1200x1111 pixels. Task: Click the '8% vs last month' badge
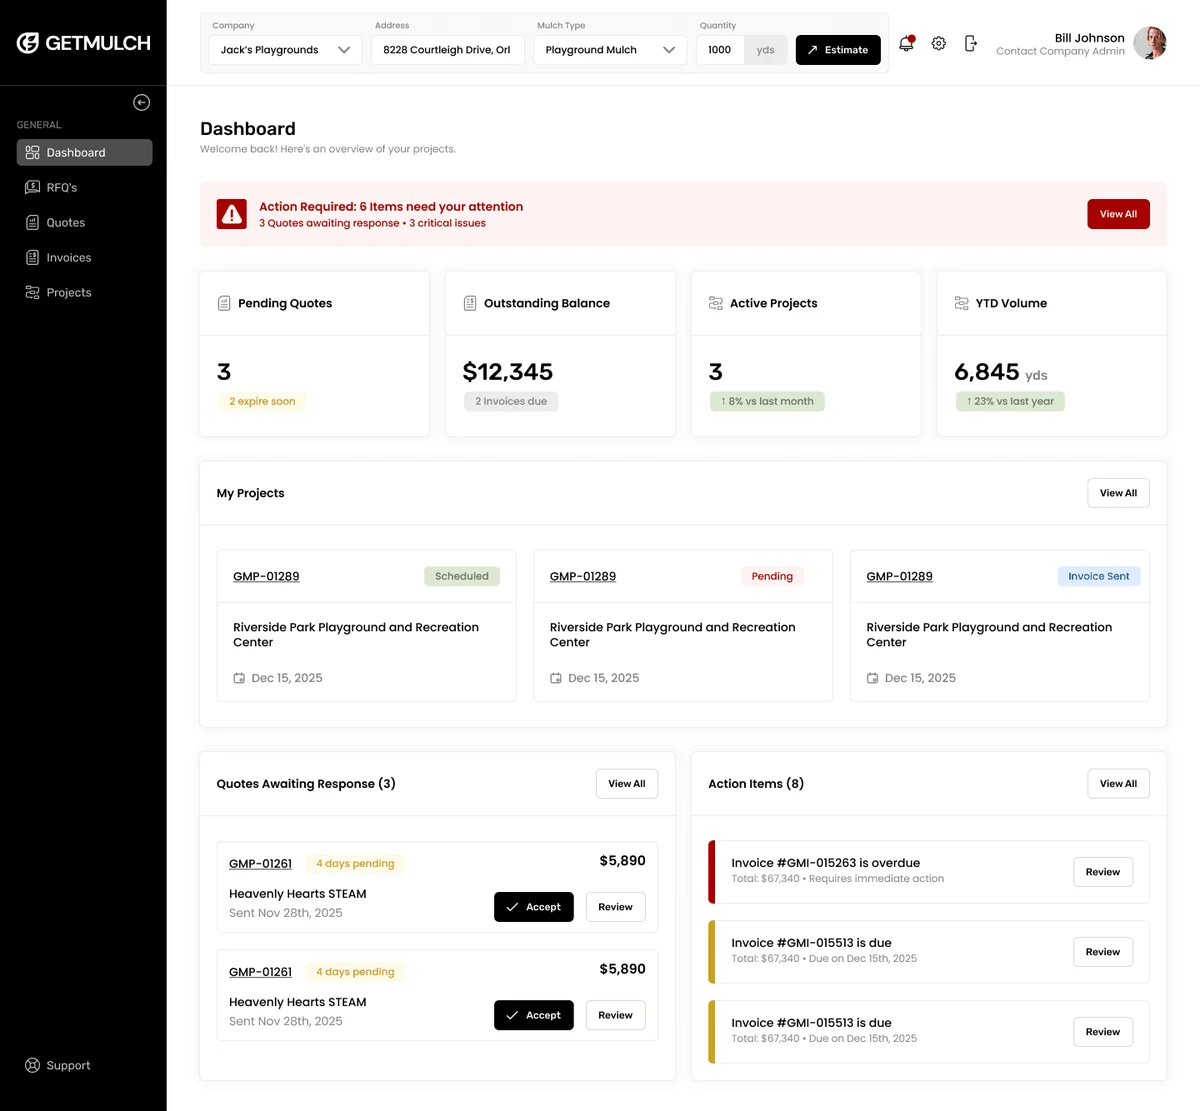point(767,401)
